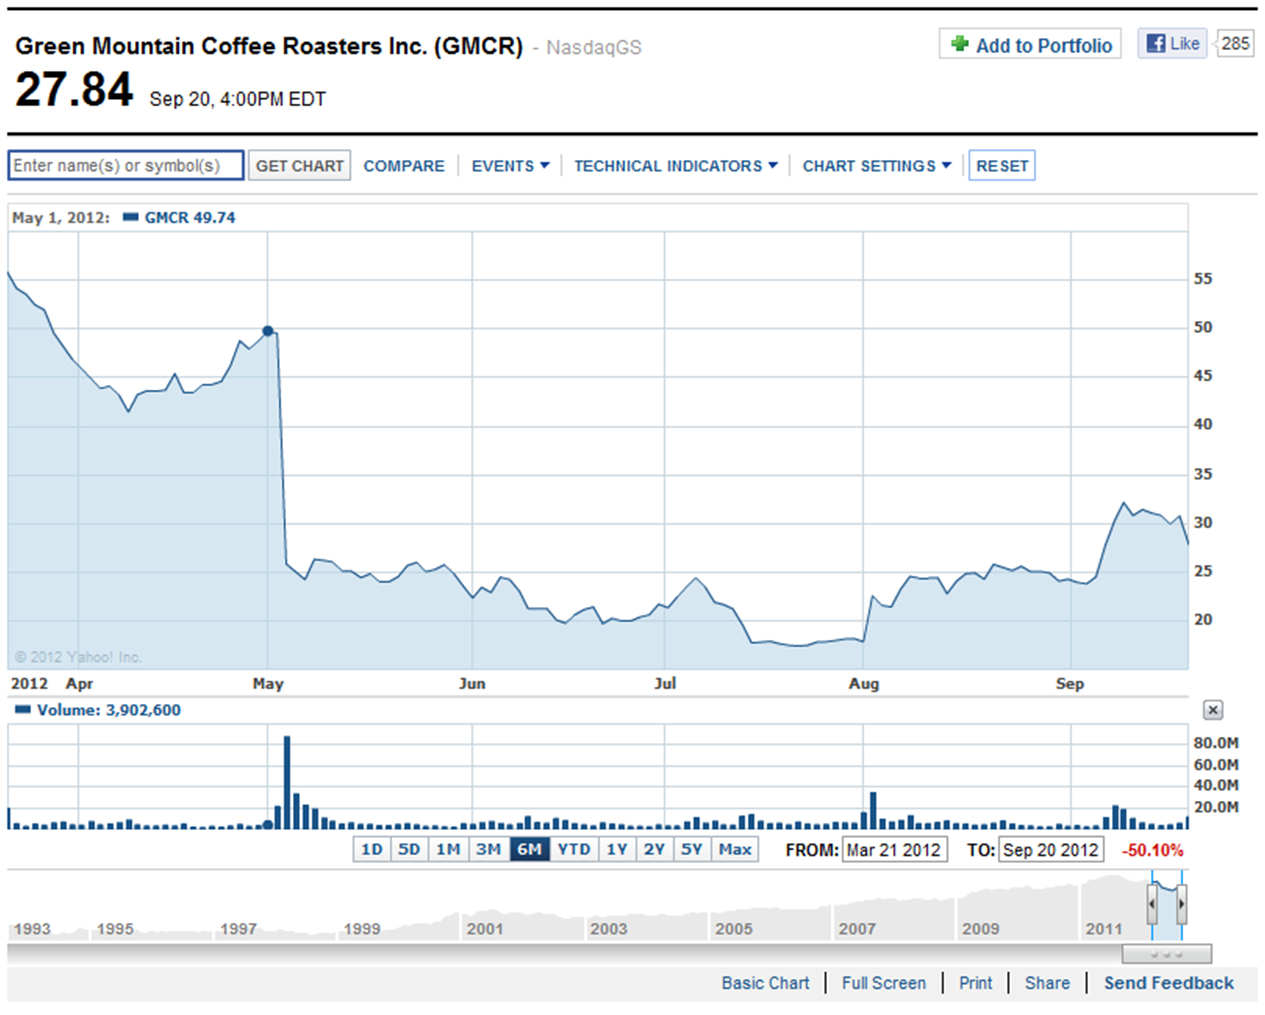Select the Max time range

pyautogui.click(x=735, y=850)
